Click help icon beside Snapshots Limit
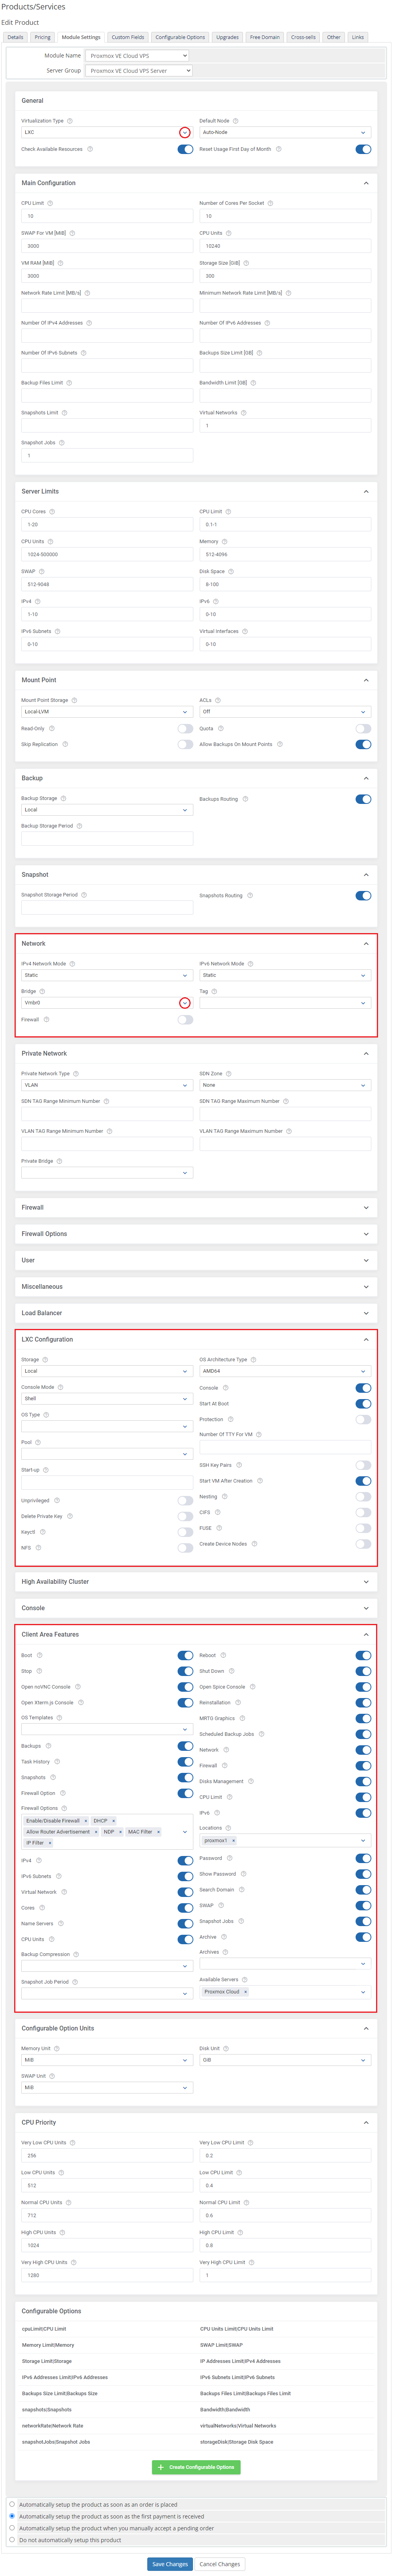The image size is (393, 2576). coord(64,413)
